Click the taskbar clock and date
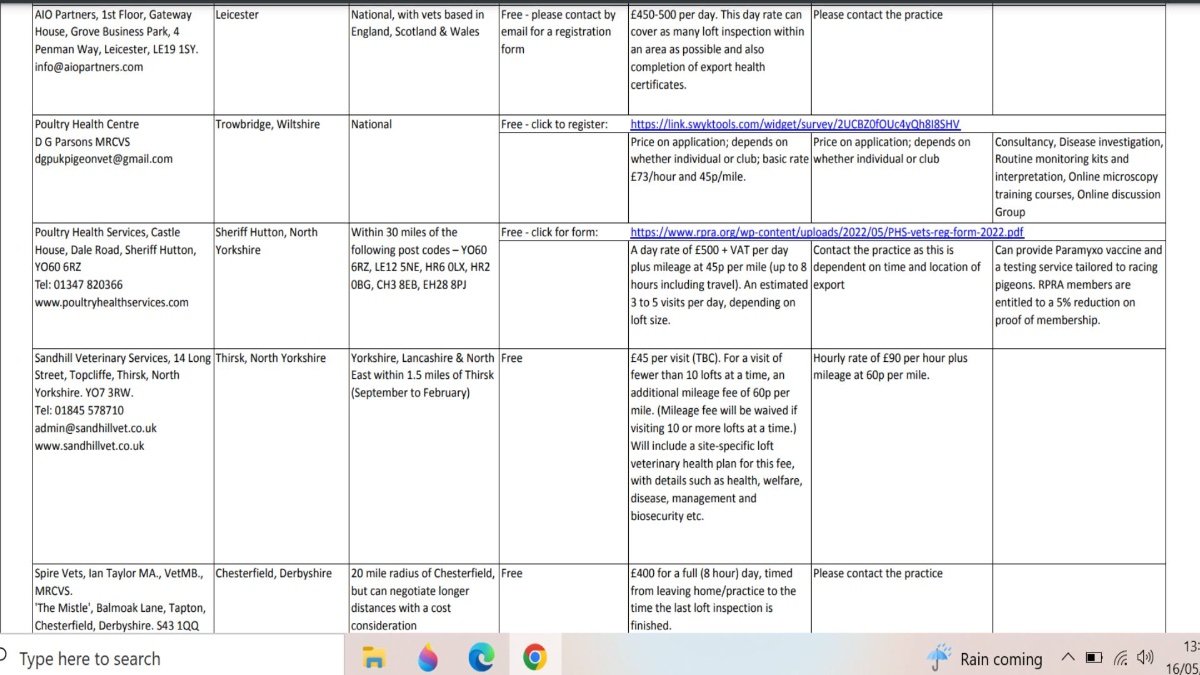1200x675 pixels. click(1188, 658)
